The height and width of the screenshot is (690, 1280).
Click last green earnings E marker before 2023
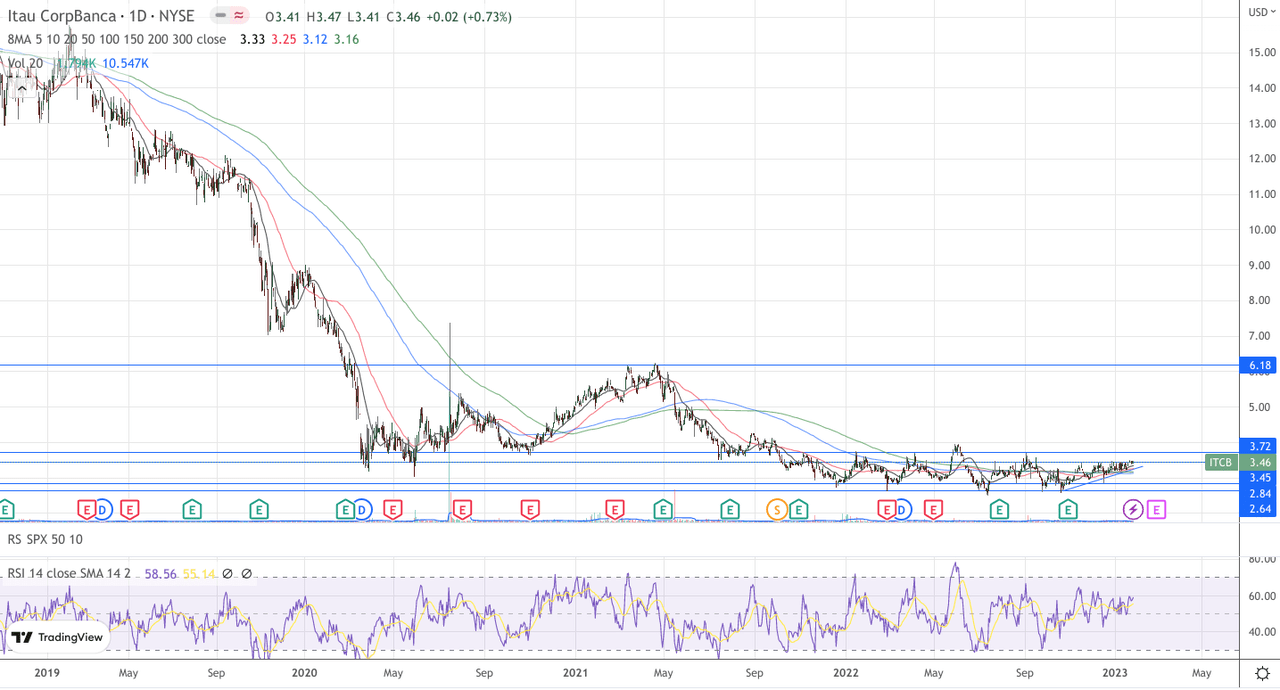1068,510
